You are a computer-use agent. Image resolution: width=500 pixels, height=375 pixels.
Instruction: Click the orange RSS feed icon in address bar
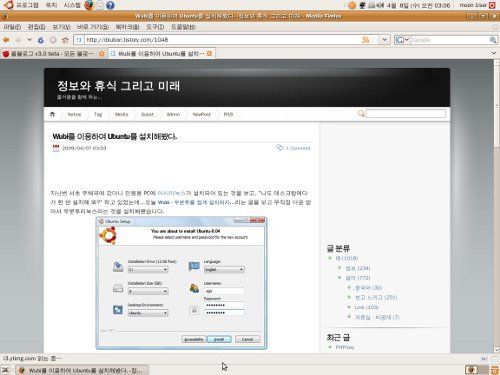pyautogui.click(x=366, y=40)
